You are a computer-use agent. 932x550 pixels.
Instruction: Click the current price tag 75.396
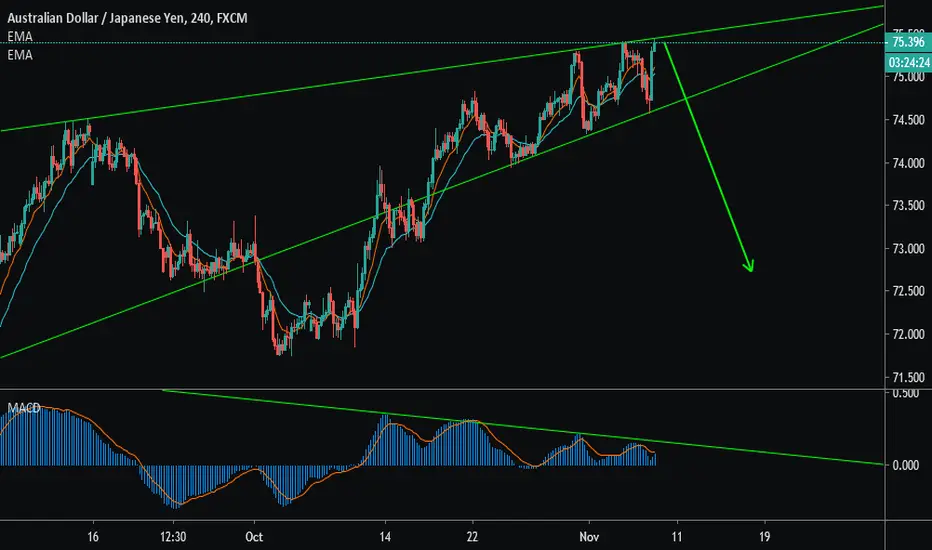(x=908, y=42)
